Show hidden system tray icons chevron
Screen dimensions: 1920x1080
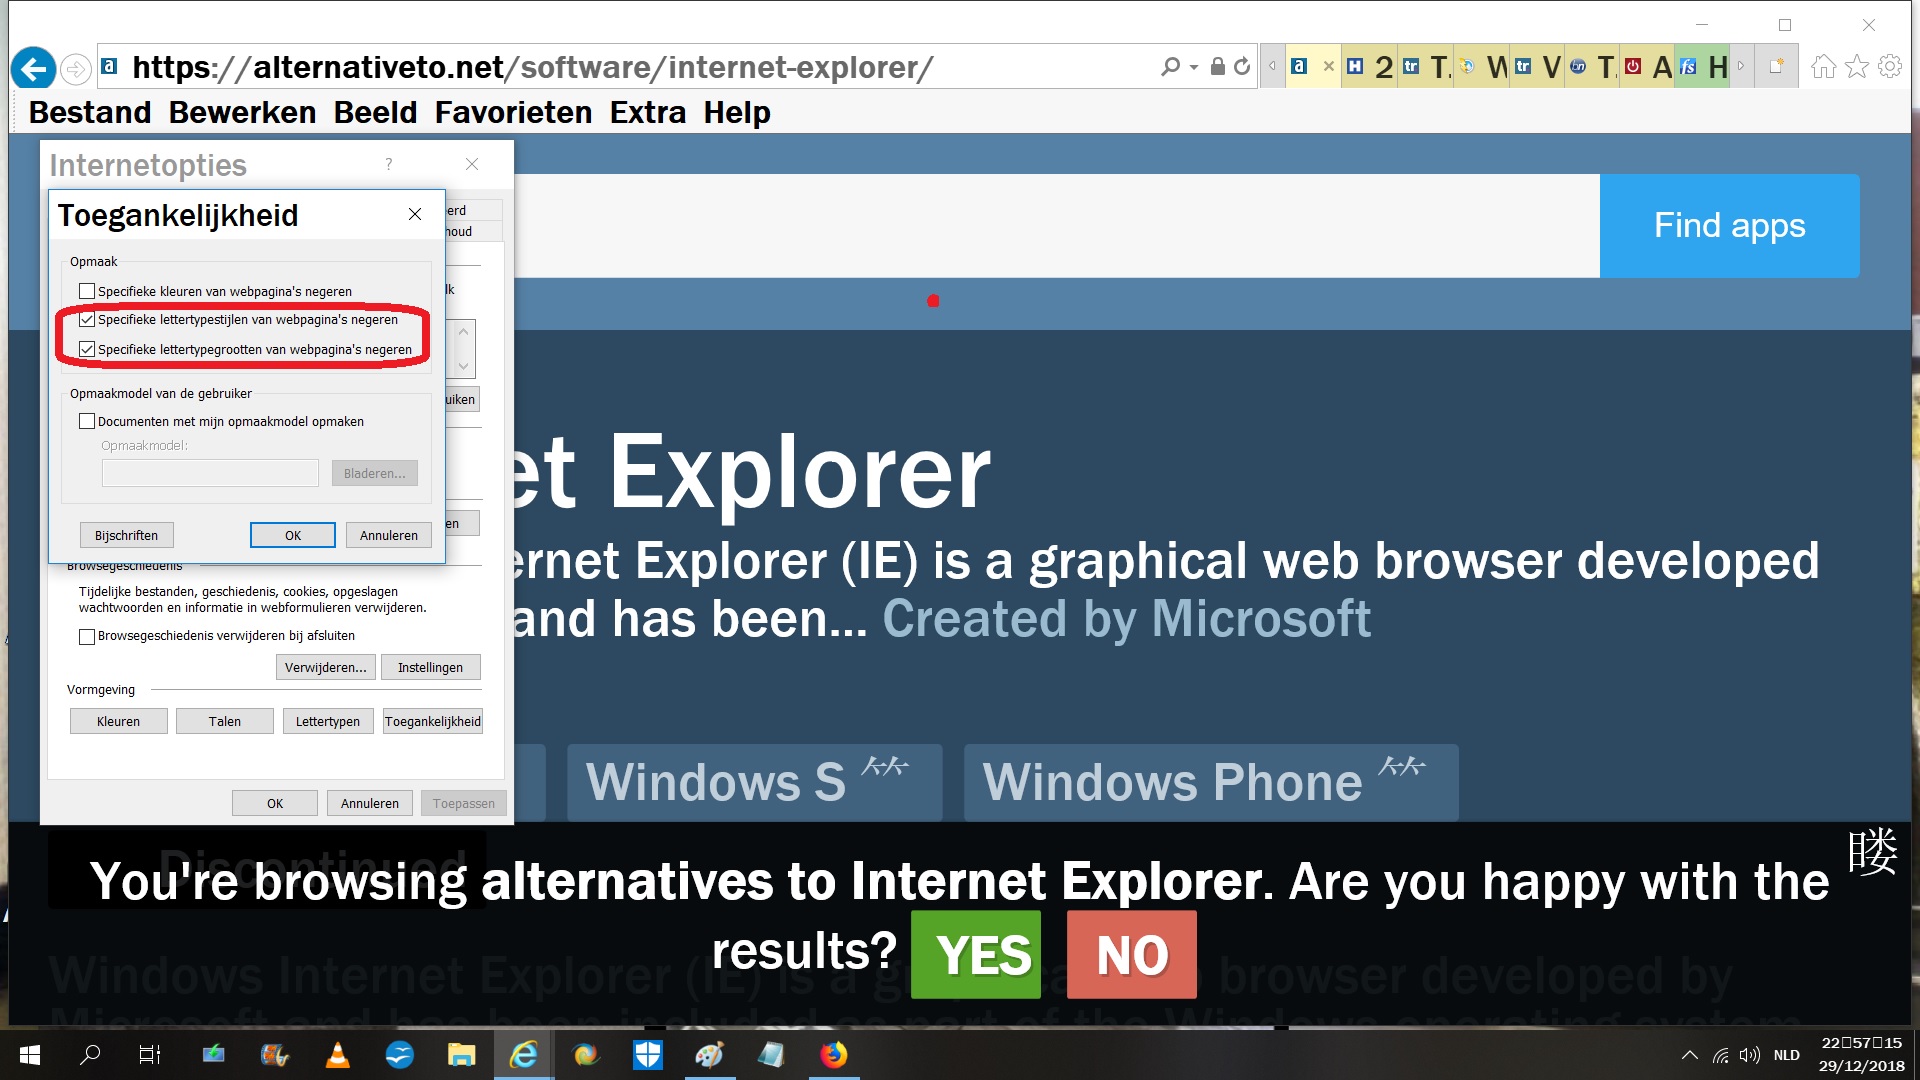(1689, 1055)
